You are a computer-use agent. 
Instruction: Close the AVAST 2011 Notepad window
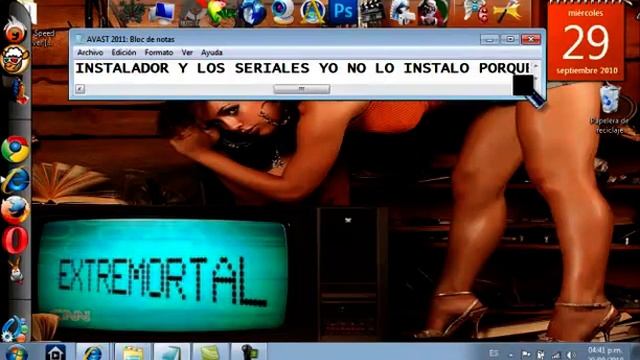(x=531, y=39)
